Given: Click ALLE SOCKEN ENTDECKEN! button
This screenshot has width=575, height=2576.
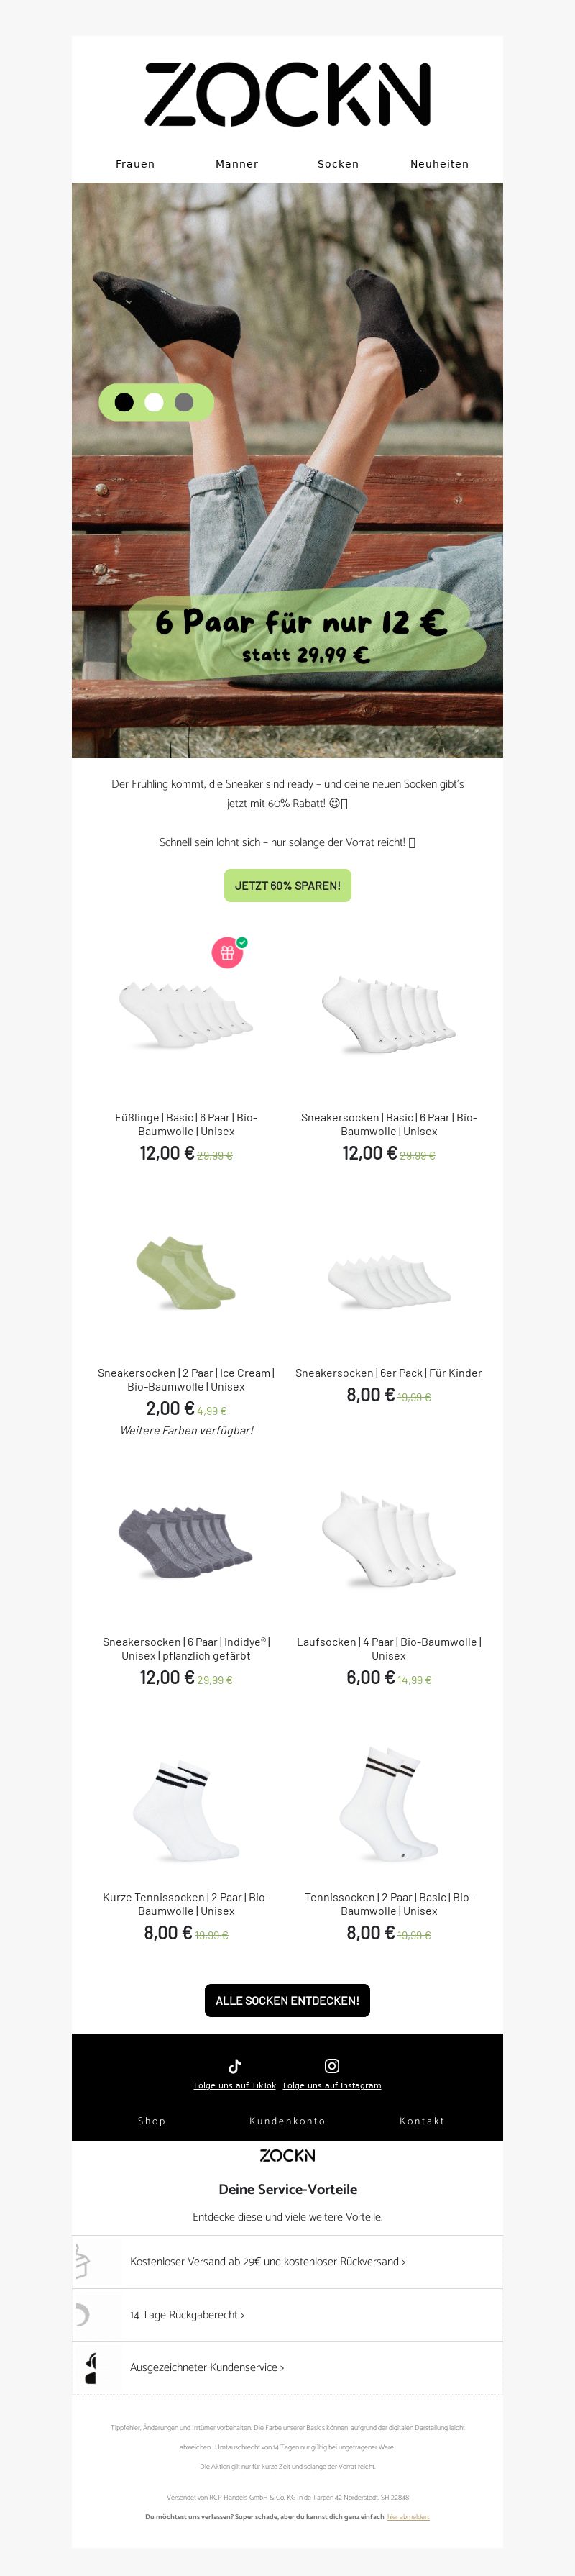Looking at the screenshot, I should pos(287,2000).
